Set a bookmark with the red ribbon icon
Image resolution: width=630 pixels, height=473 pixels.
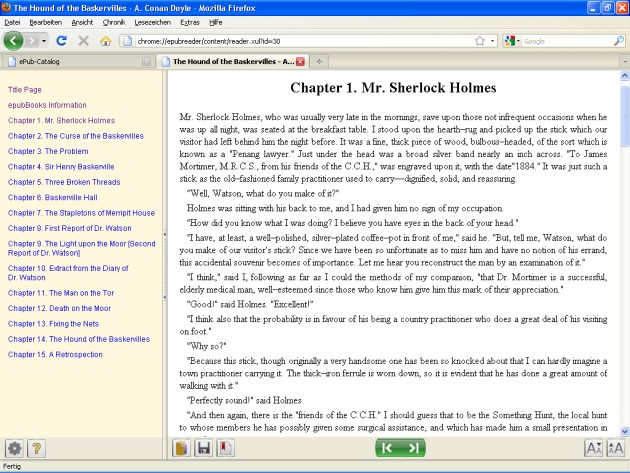[225, 448]
